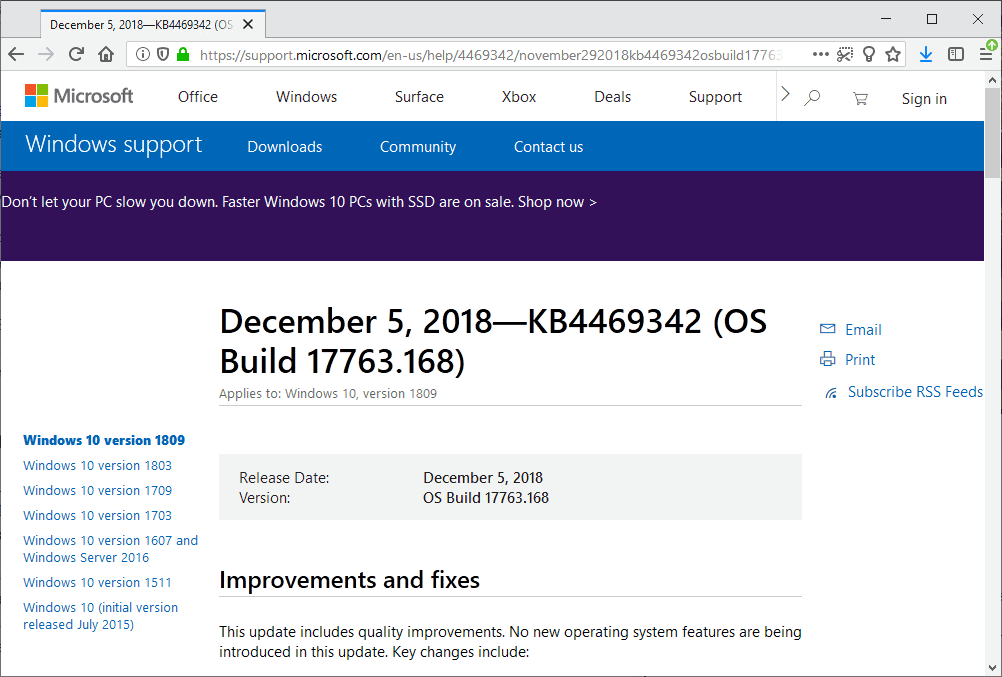Screen dimensions: 1002x677
Task: Toggle the sidebar panel icon
Action: (x=956, y=54)
